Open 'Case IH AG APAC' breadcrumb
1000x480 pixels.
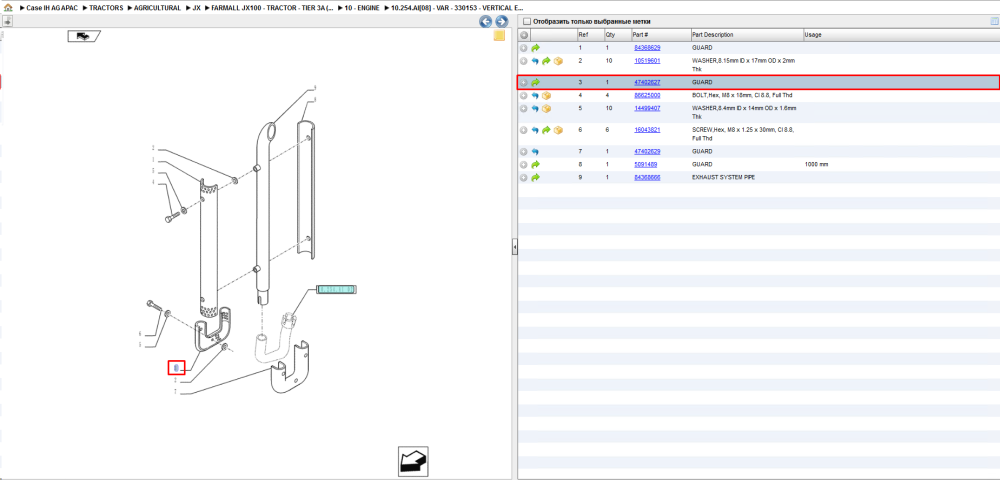pyautogui.click(x=50, y=8)
